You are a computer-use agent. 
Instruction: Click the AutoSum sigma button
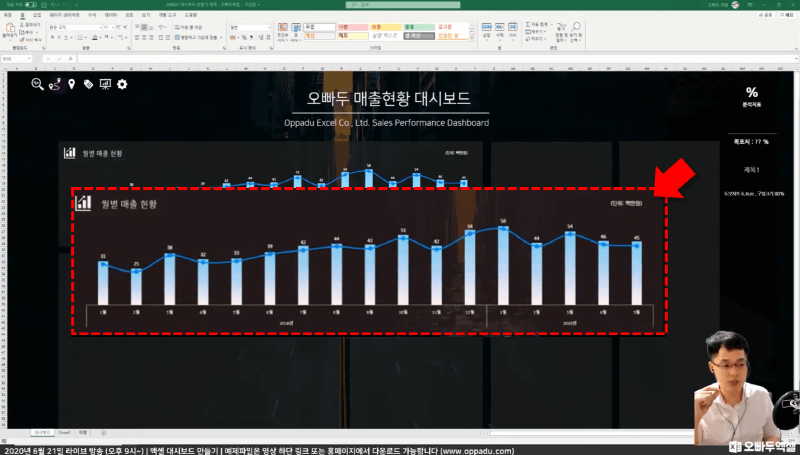click(536, 24)
